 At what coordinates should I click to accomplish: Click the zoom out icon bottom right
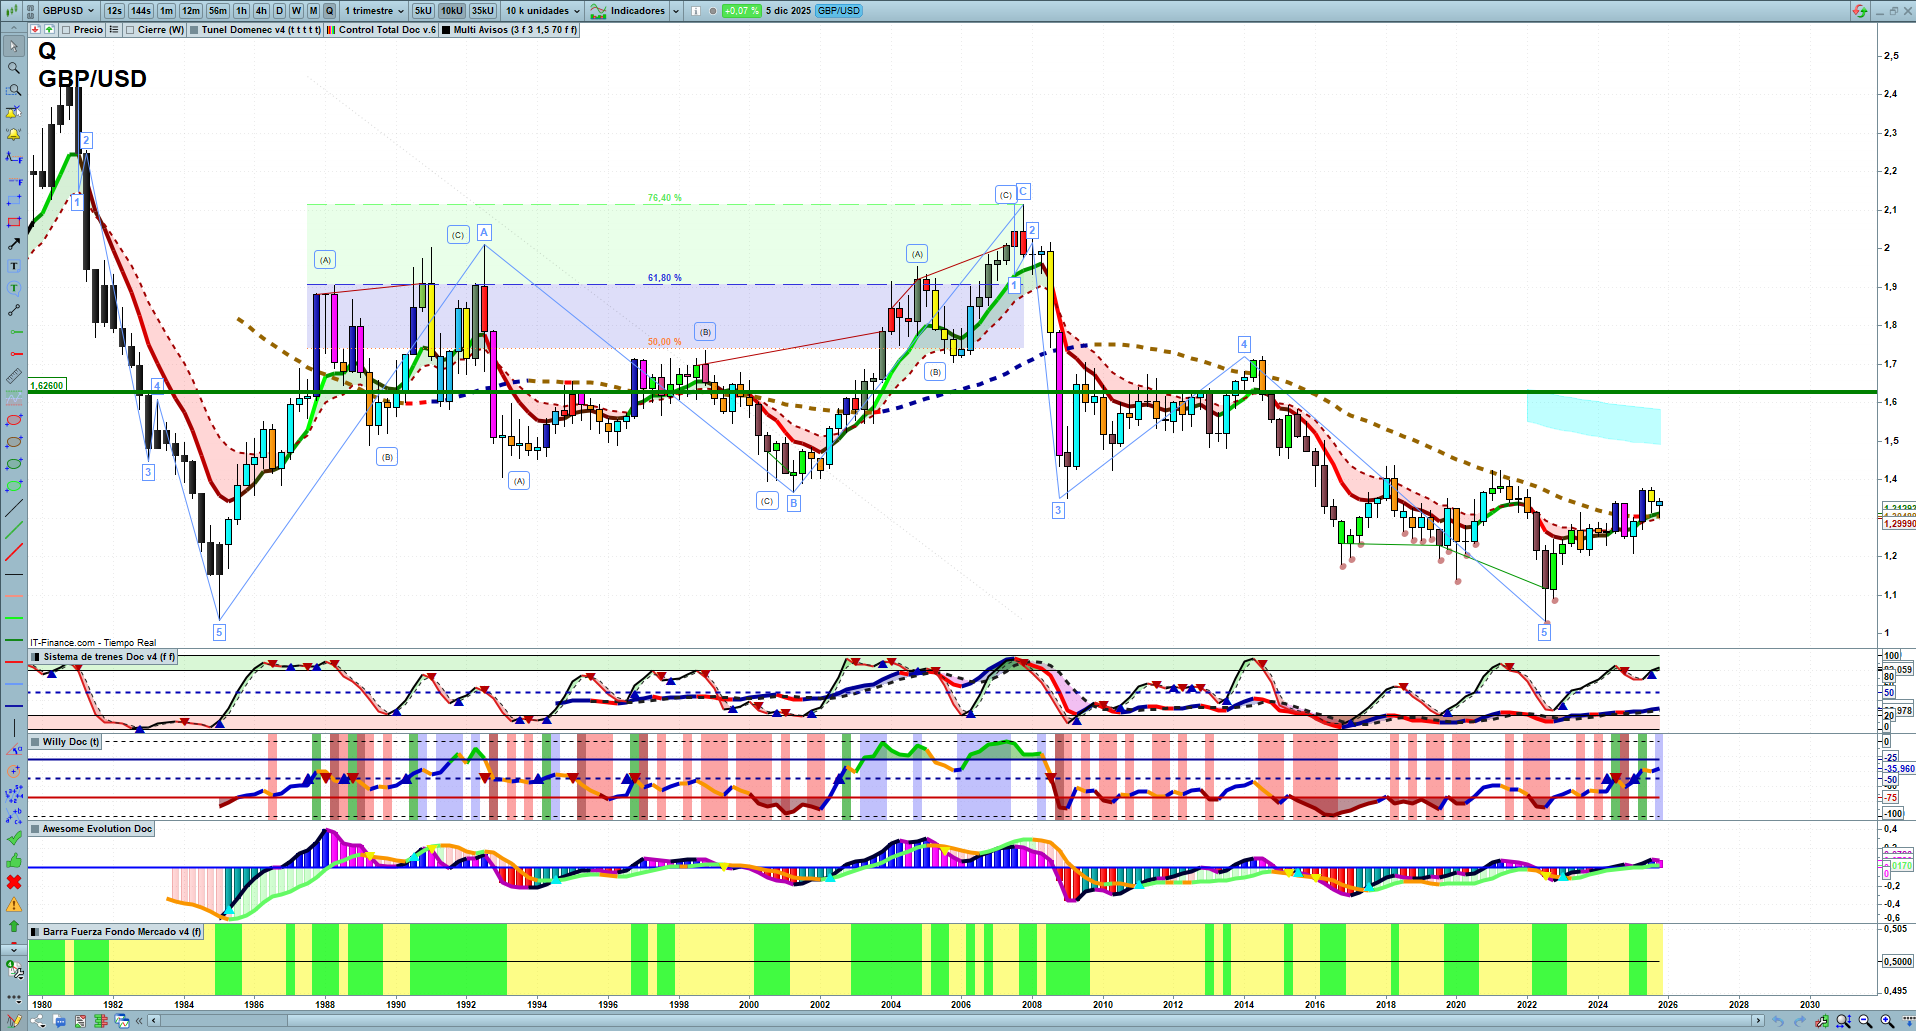1865,1021
